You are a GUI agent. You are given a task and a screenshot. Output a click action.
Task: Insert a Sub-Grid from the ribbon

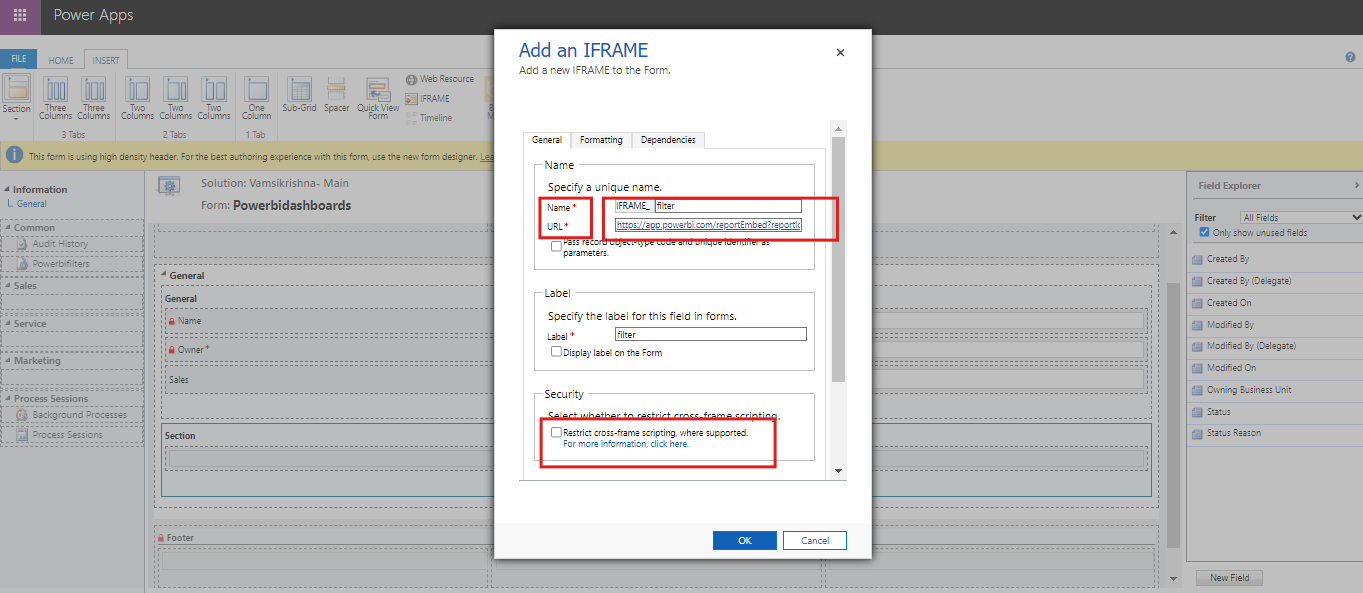tap(299, 94)
